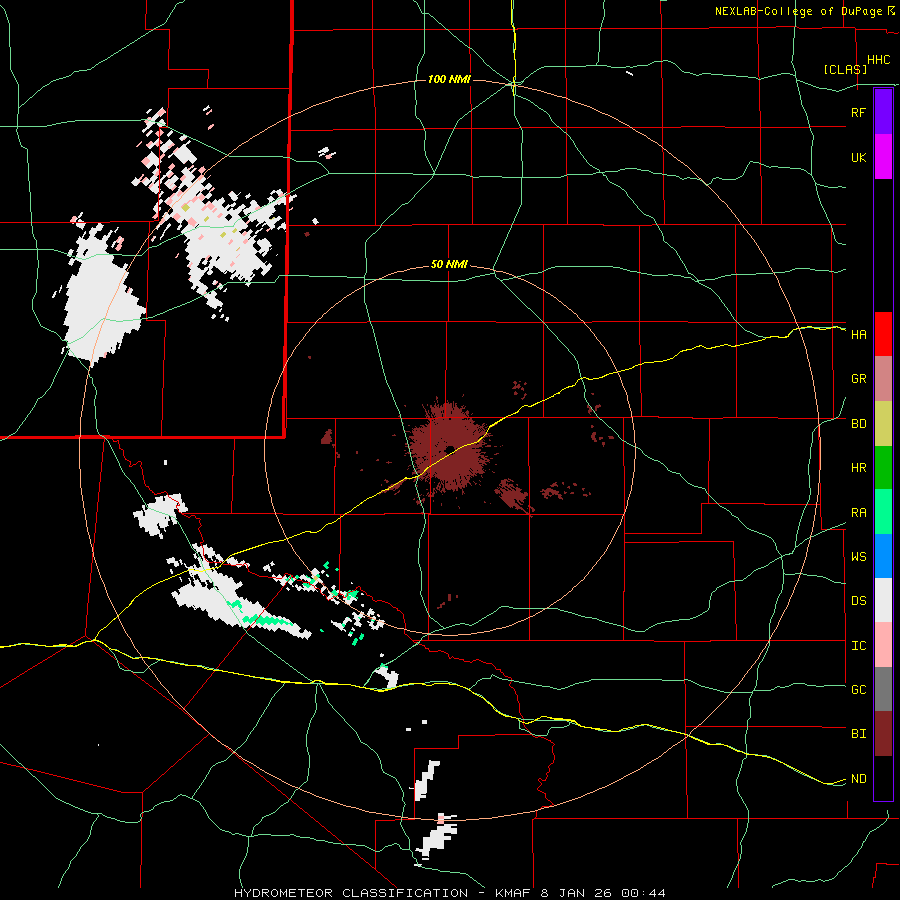Click the HR legend label
The width and height of the screenshot is (900, 900).
click(x=858, y=468)
